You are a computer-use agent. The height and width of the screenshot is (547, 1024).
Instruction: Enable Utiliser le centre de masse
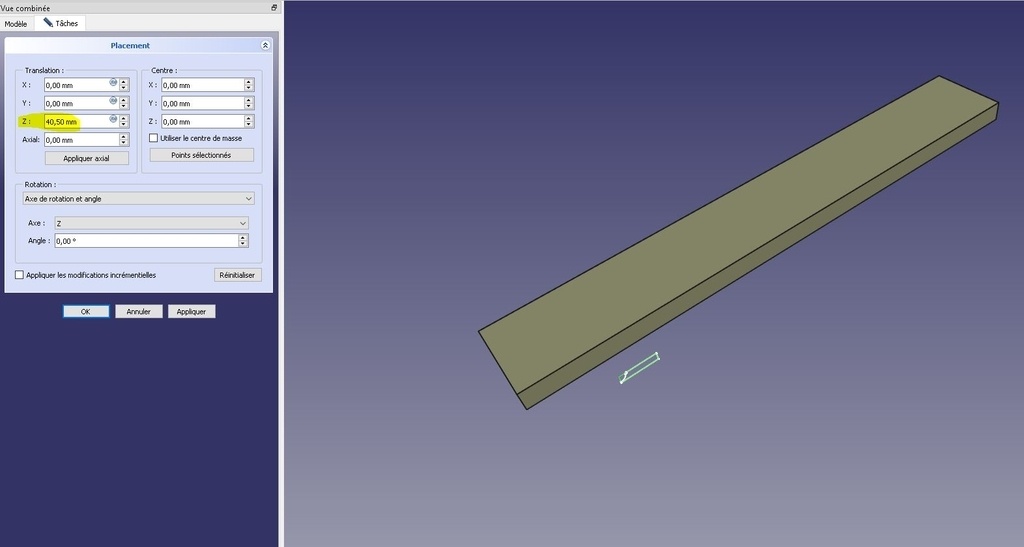pos(153,138)
